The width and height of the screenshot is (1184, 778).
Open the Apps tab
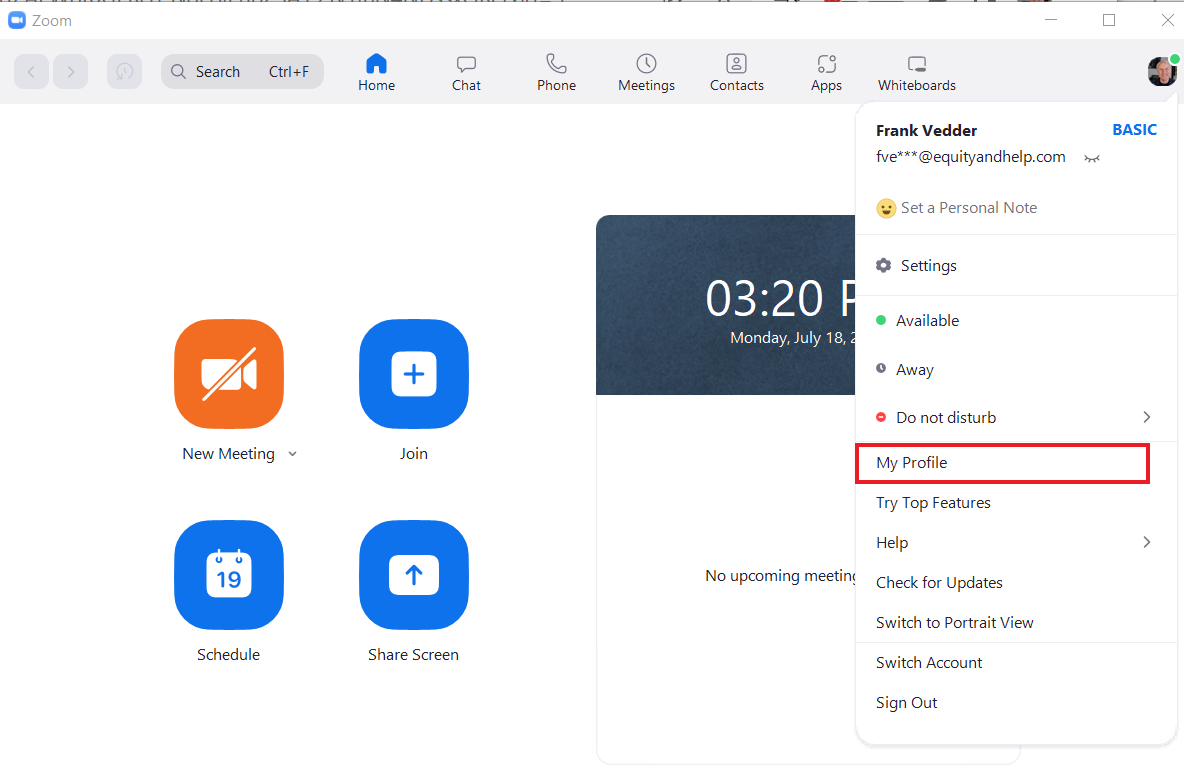click(x=826, y=73)
